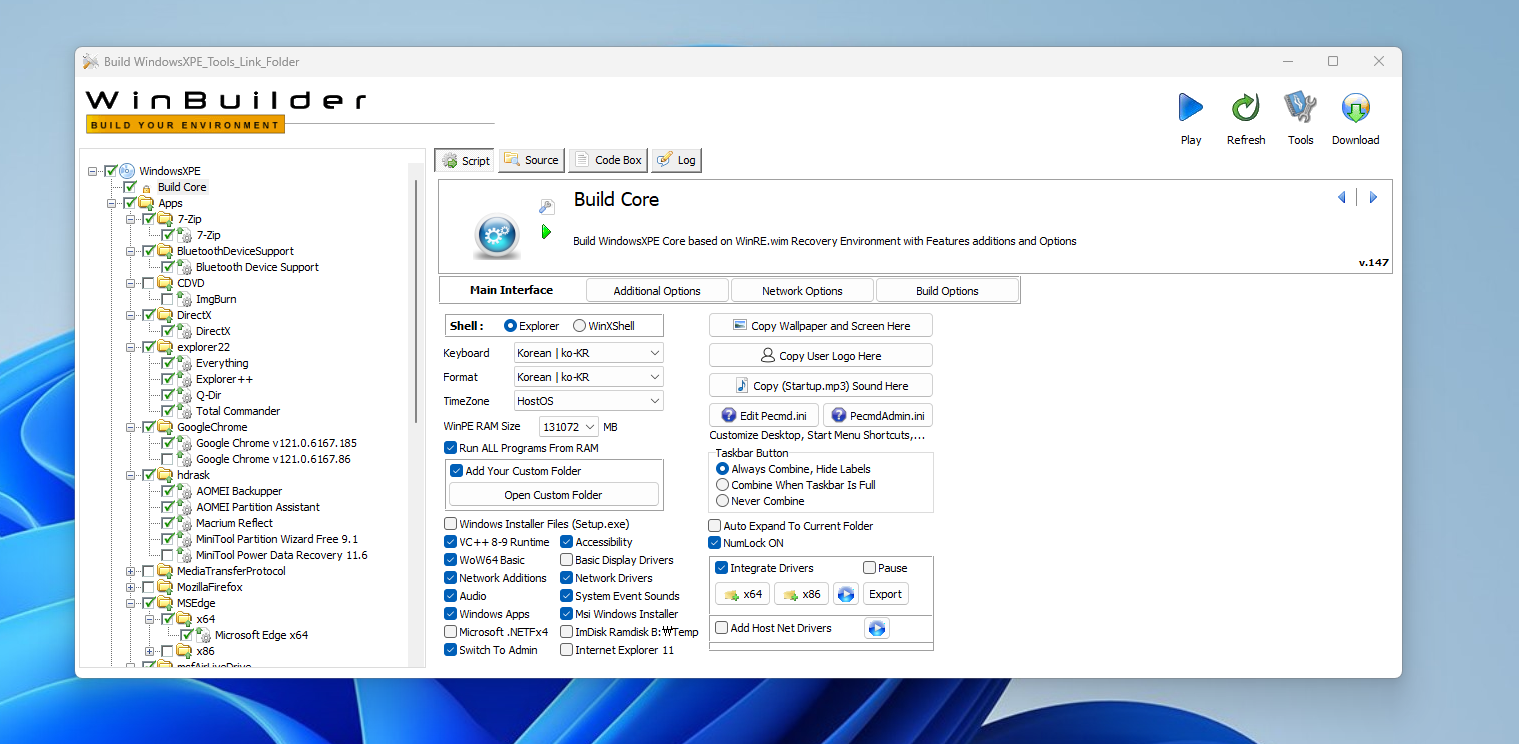Enable Windows Installer Files (Setup.exe) checkbox
Image resolution: width=1519 pixels, height=744 pixels.
pos(450,524)
